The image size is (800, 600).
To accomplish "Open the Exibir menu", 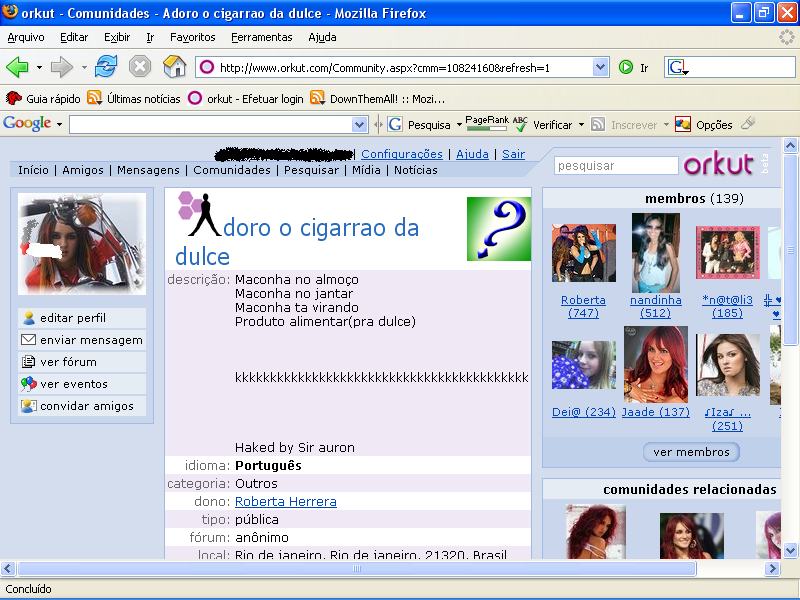I will pyautogui.click(x=117, y=37).
